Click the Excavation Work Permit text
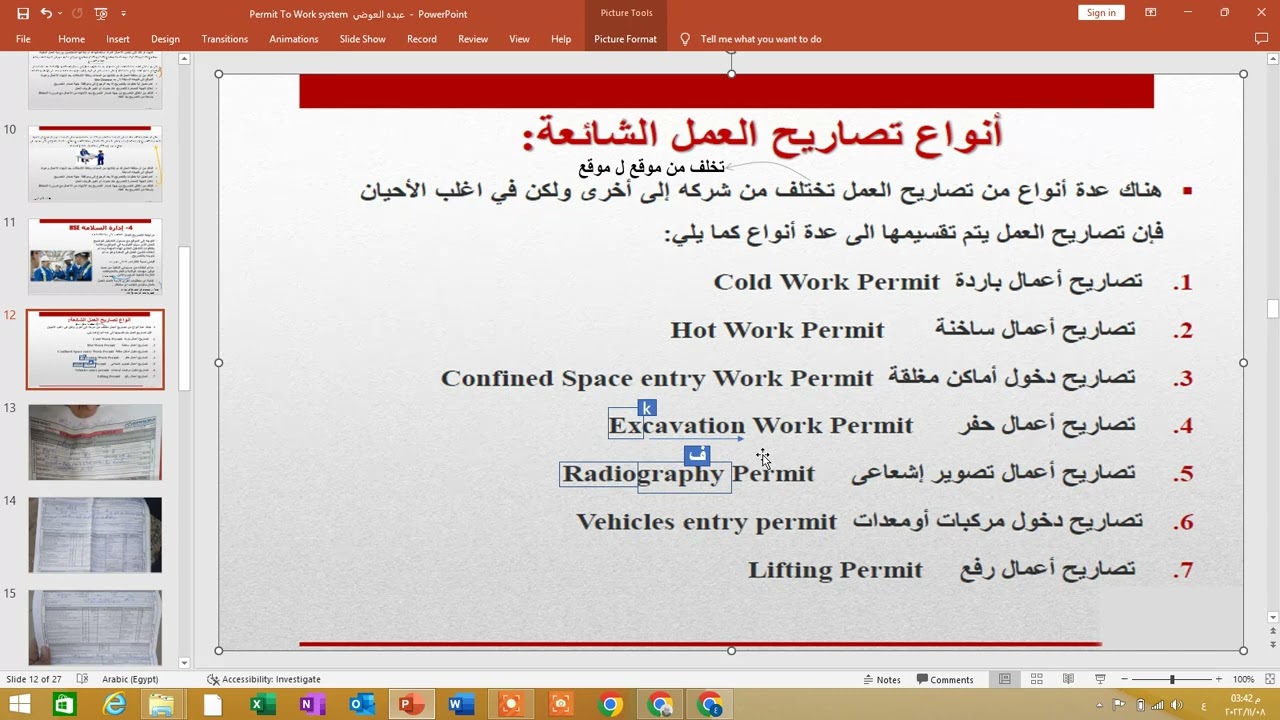Image resolution: width=1280 pixels, height=720 pixels. coord(760,426)
